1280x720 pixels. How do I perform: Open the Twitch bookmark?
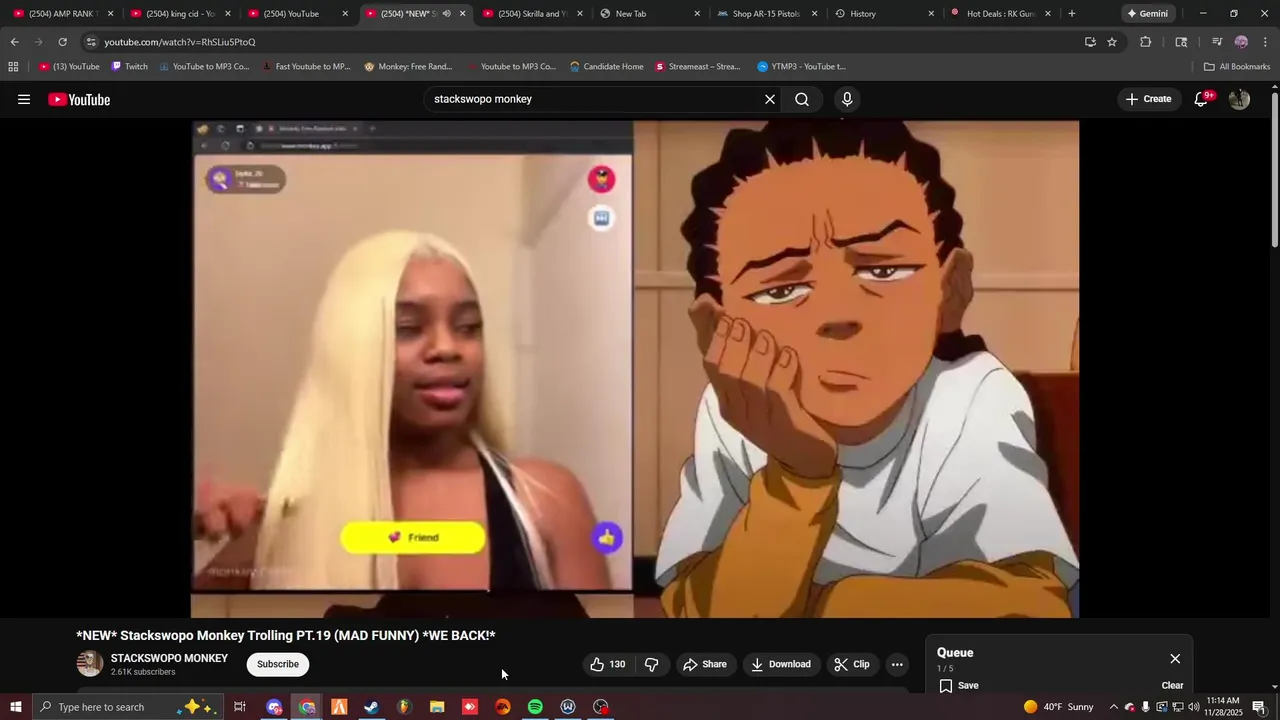tap(129, 67)
